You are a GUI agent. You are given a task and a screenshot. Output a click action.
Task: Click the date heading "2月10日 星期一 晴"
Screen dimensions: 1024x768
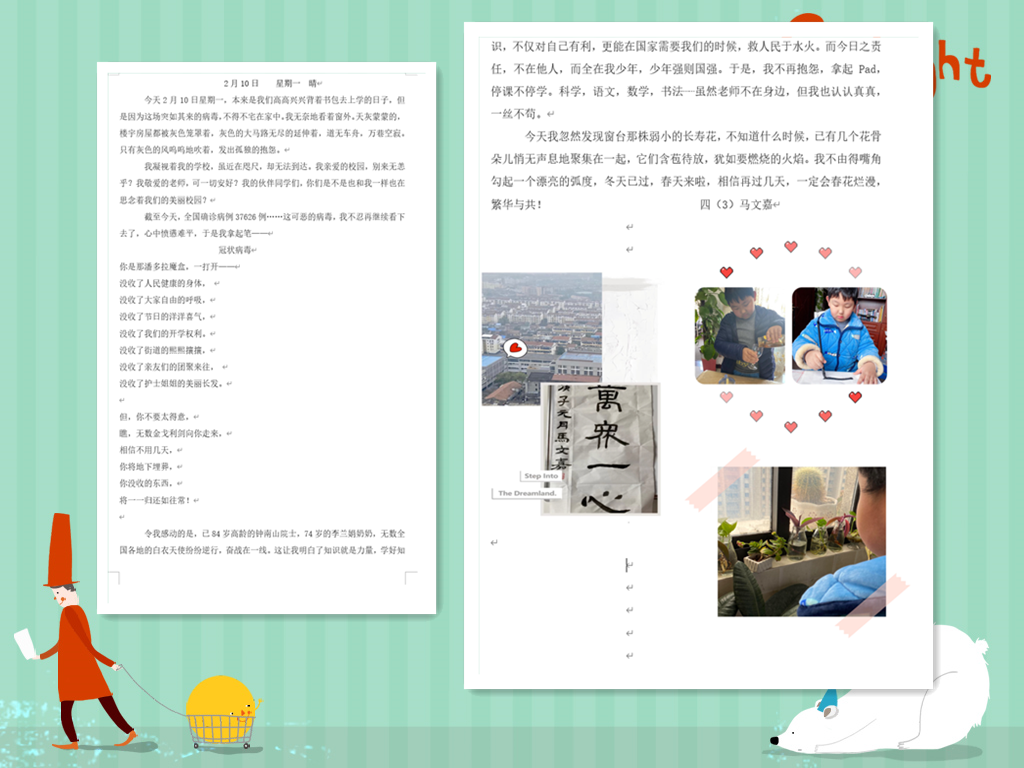click(270, 84)
